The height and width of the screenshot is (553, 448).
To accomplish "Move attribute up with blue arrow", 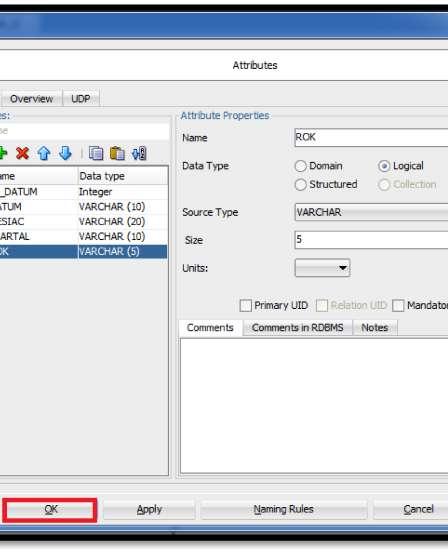I will coord(44,153).
